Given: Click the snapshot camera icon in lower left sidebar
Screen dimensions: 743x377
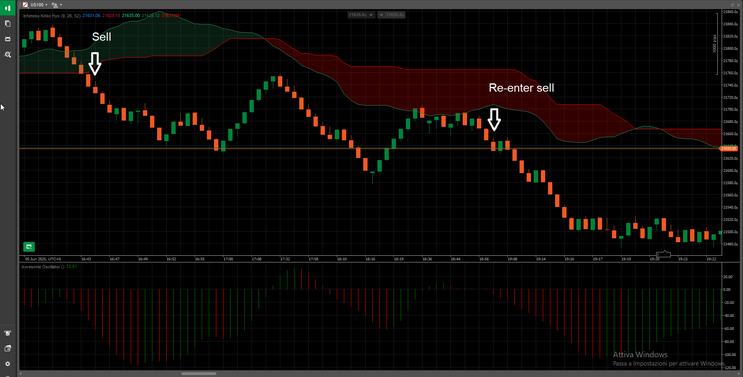Looking at the screenshot, I should 8,333.
